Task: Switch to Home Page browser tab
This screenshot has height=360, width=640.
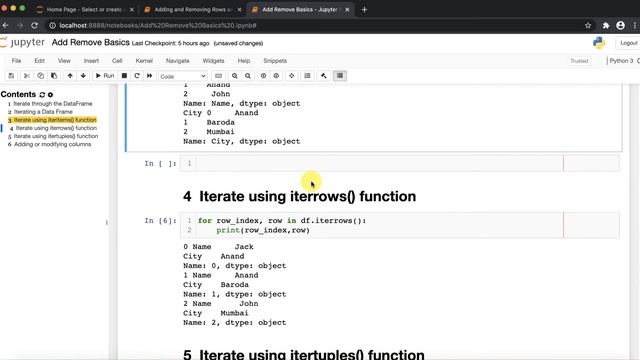Action: tap(85, 9)
